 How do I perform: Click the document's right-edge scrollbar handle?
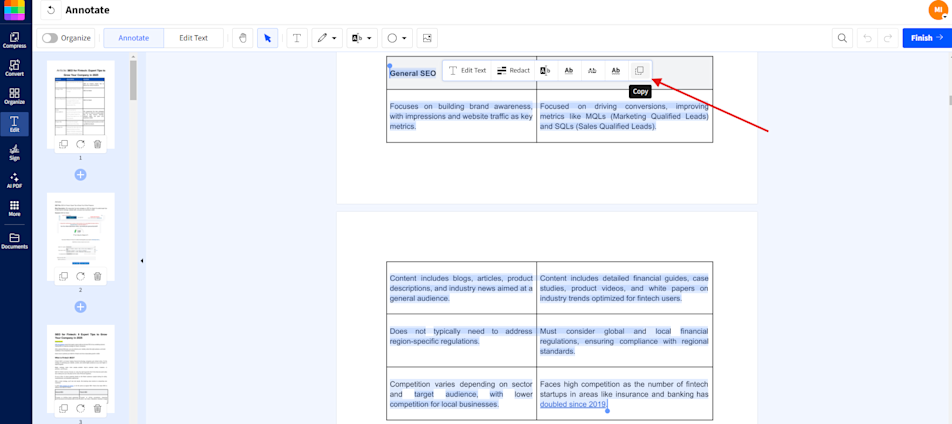(950, 100)
